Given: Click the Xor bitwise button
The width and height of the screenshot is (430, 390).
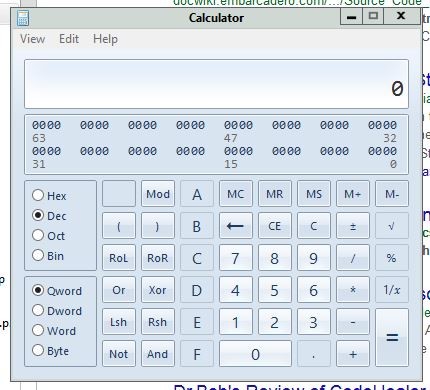Looking at the screenshot, I should (158, 290).
